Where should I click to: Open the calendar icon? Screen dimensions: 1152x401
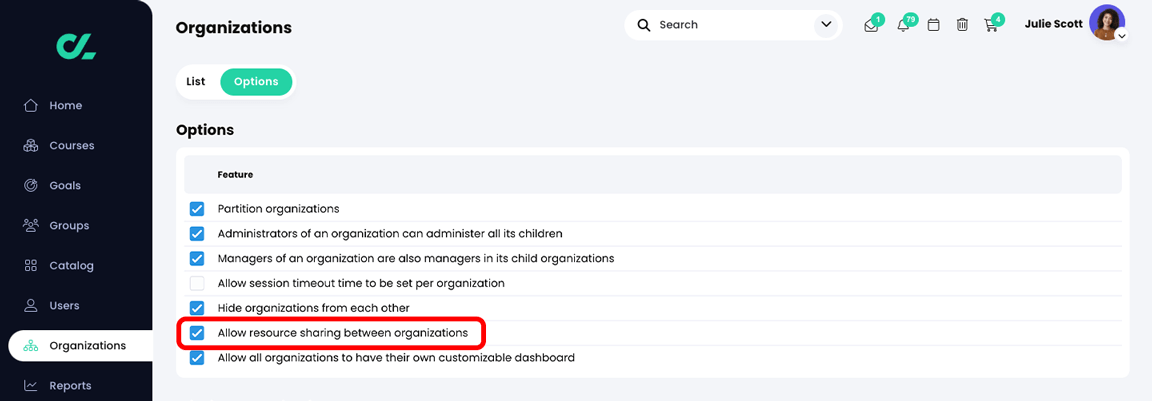(933, 25)
